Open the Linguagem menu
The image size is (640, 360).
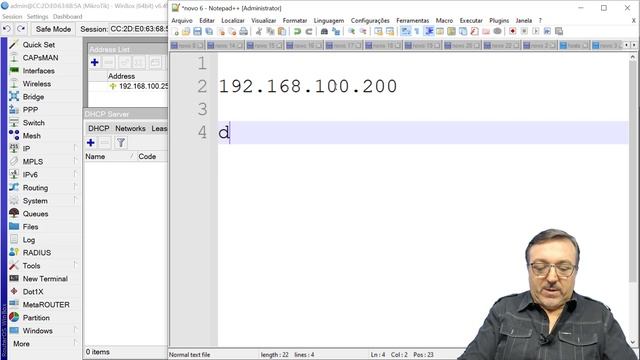tap(329, 20)
